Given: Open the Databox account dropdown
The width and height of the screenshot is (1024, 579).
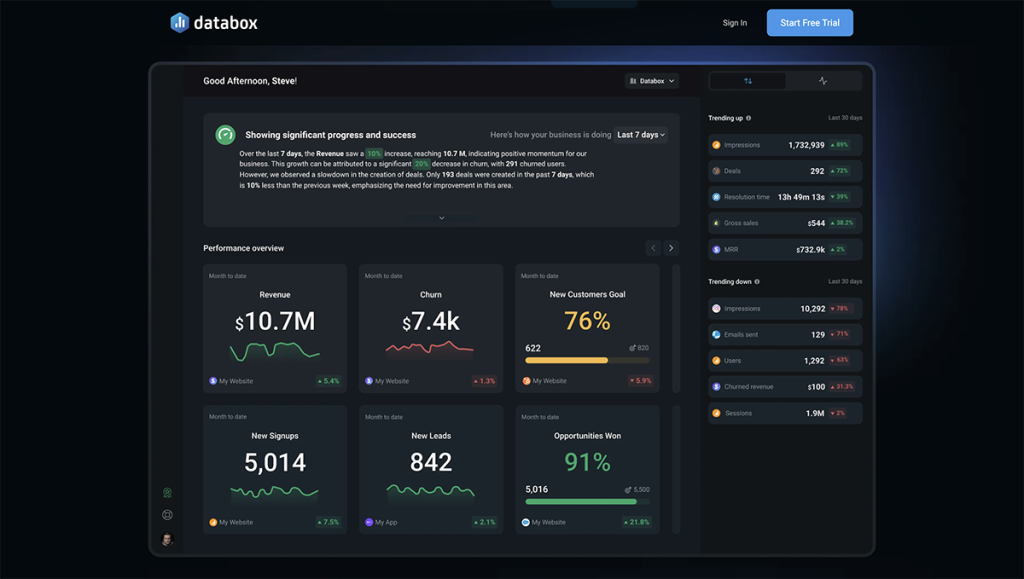Looking at the screenshot, I should pyautogui.click(x=651, y=81).
